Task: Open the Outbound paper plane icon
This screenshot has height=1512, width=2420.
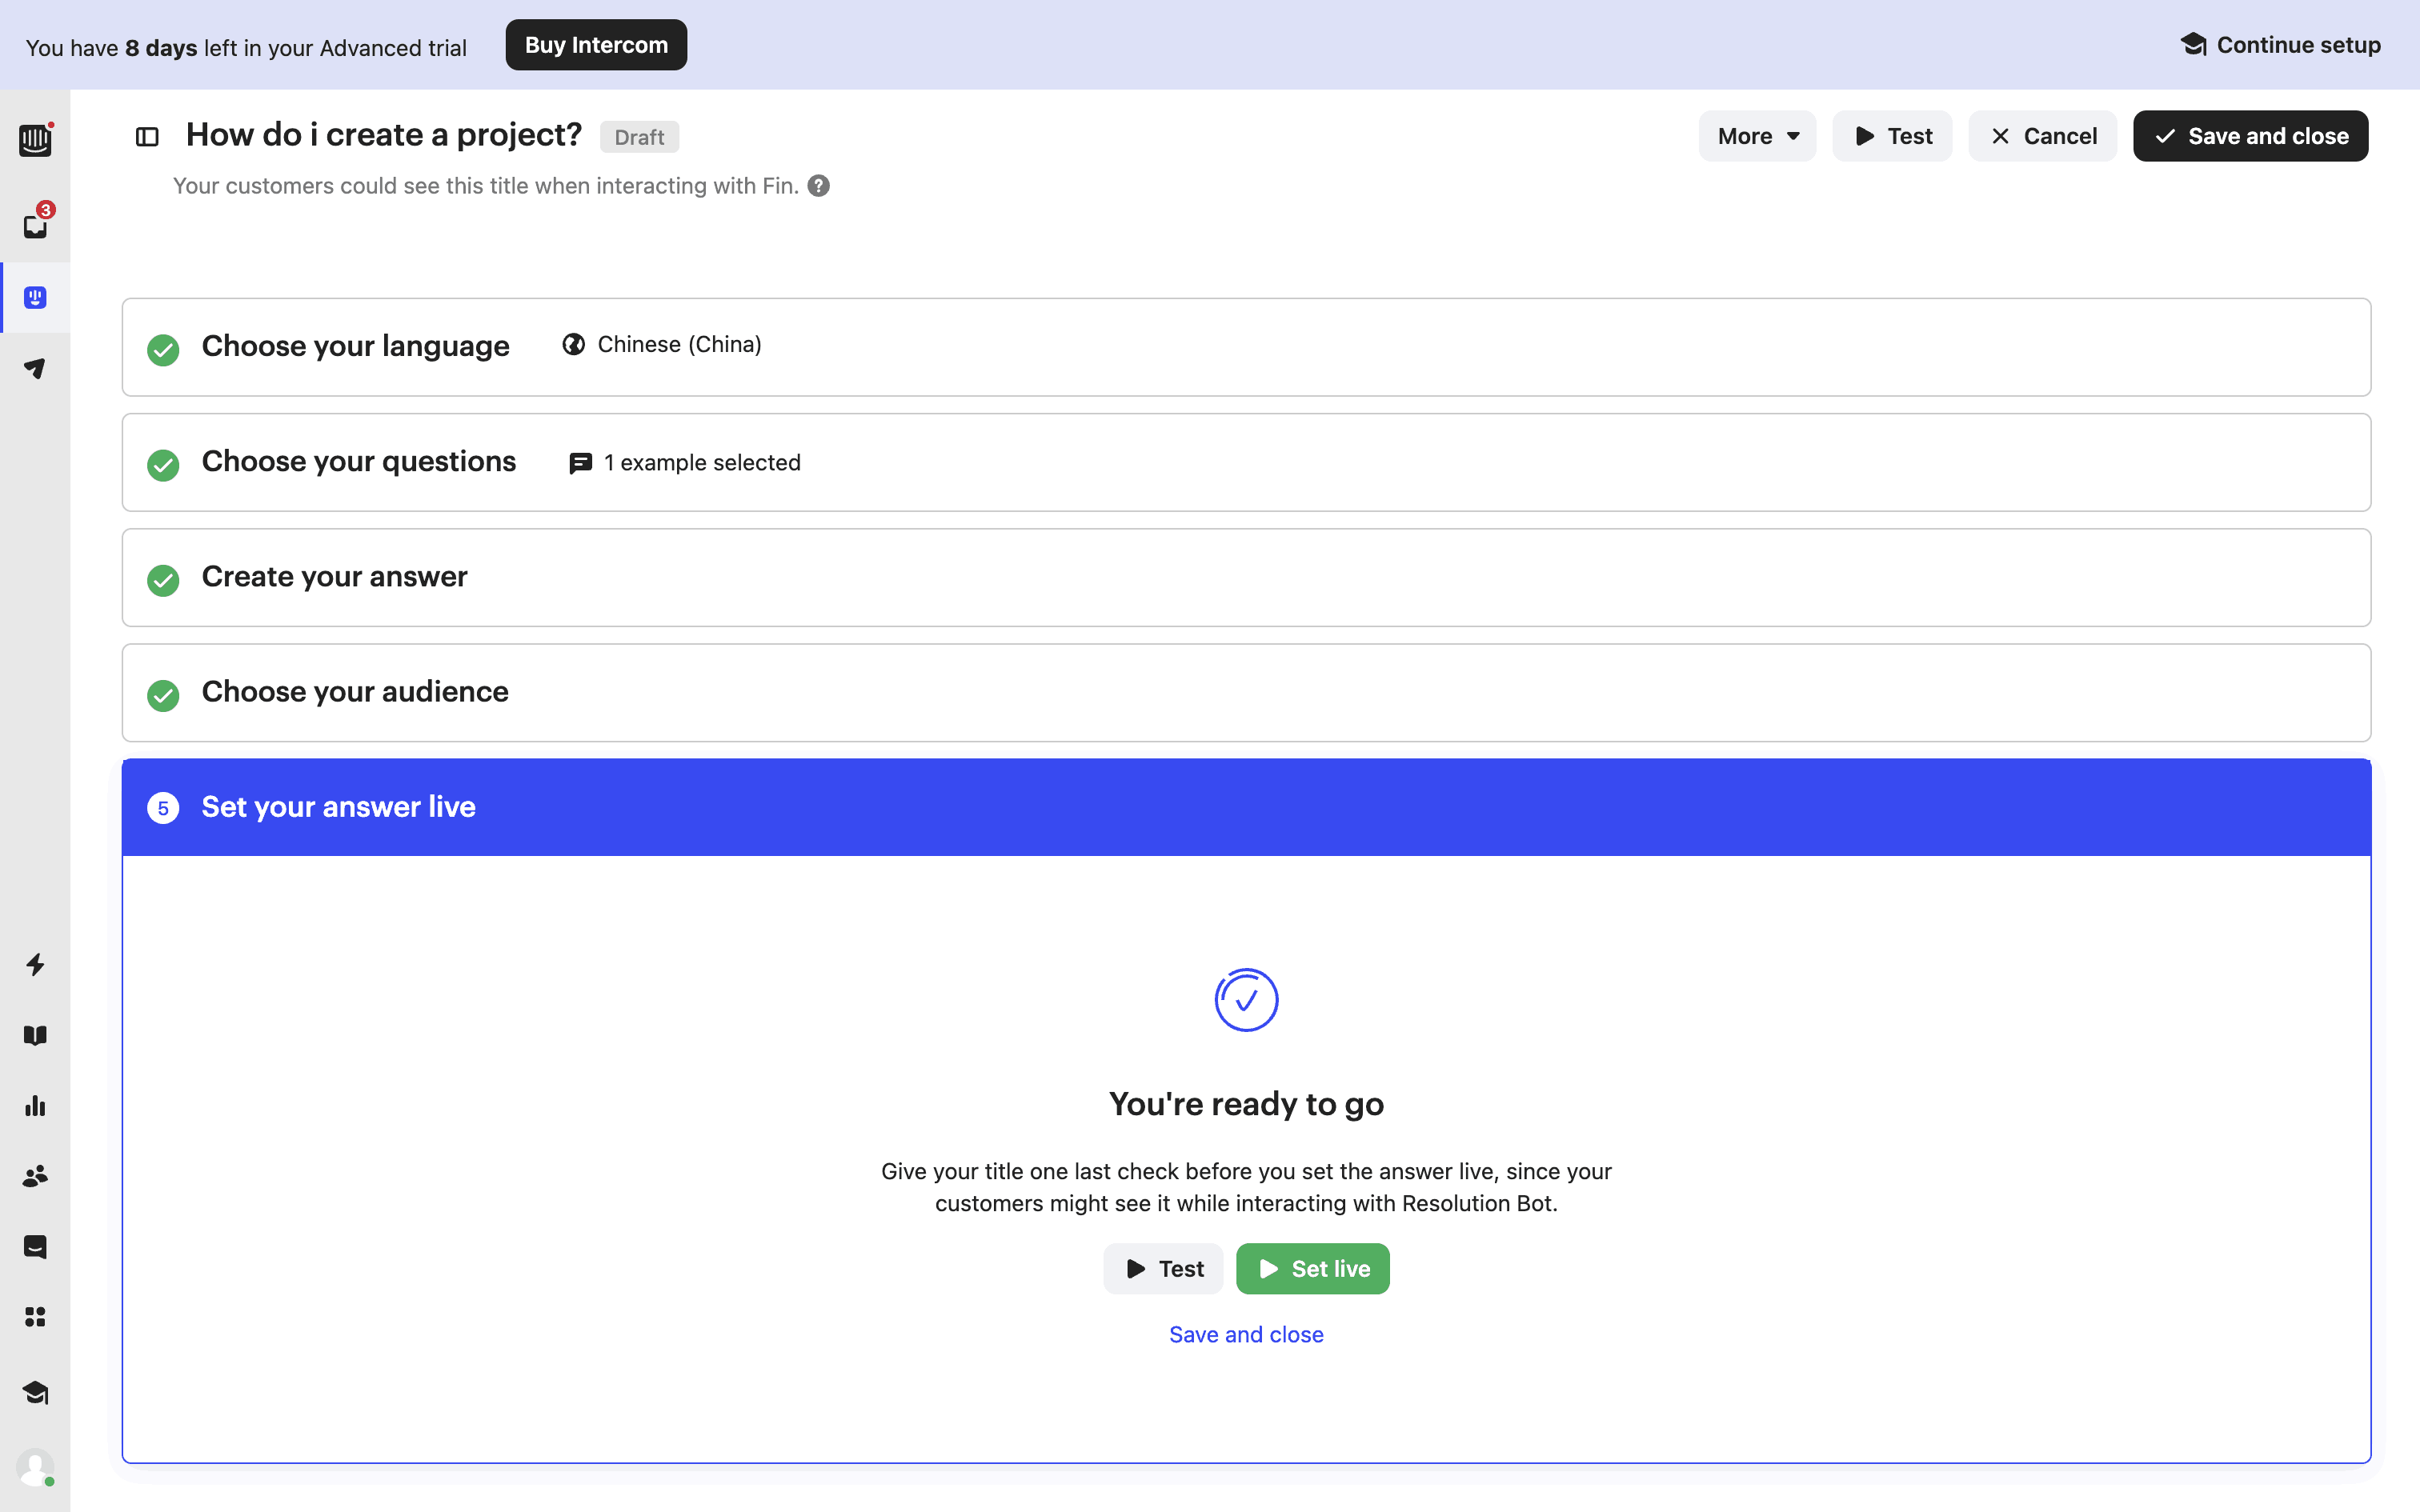Action: [35, 368]
